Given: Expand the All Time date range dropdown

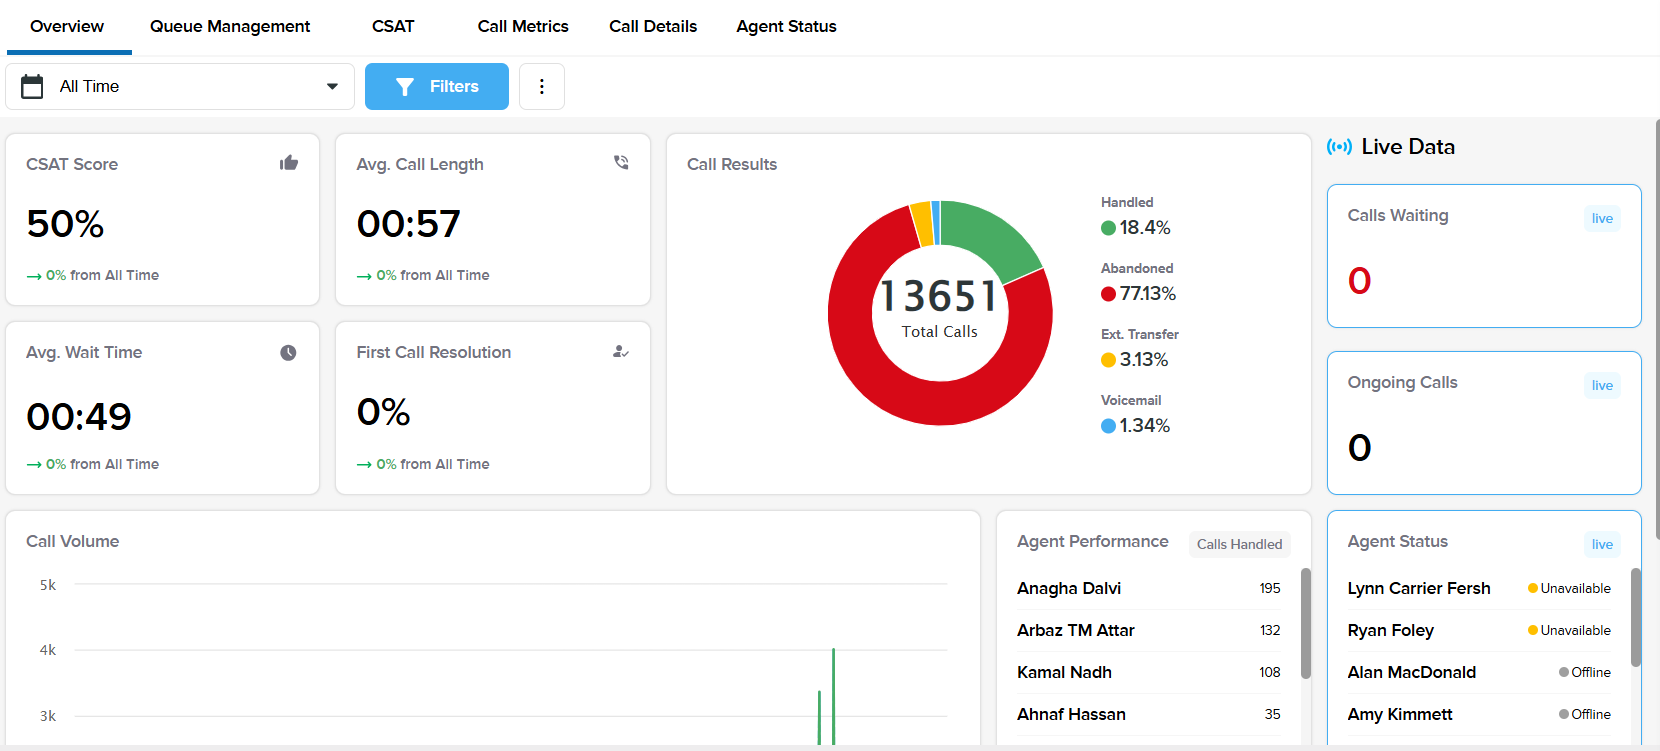Looking at the screenshot, I should (332, 87).
